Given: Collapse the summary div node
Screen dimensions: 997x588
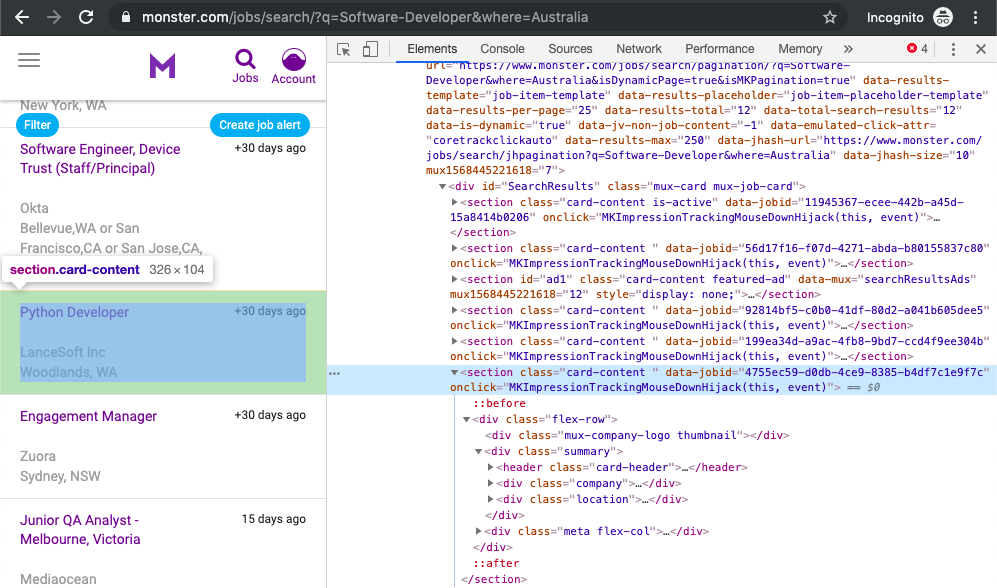Looking at the screenshot, I should coord(478,451).
